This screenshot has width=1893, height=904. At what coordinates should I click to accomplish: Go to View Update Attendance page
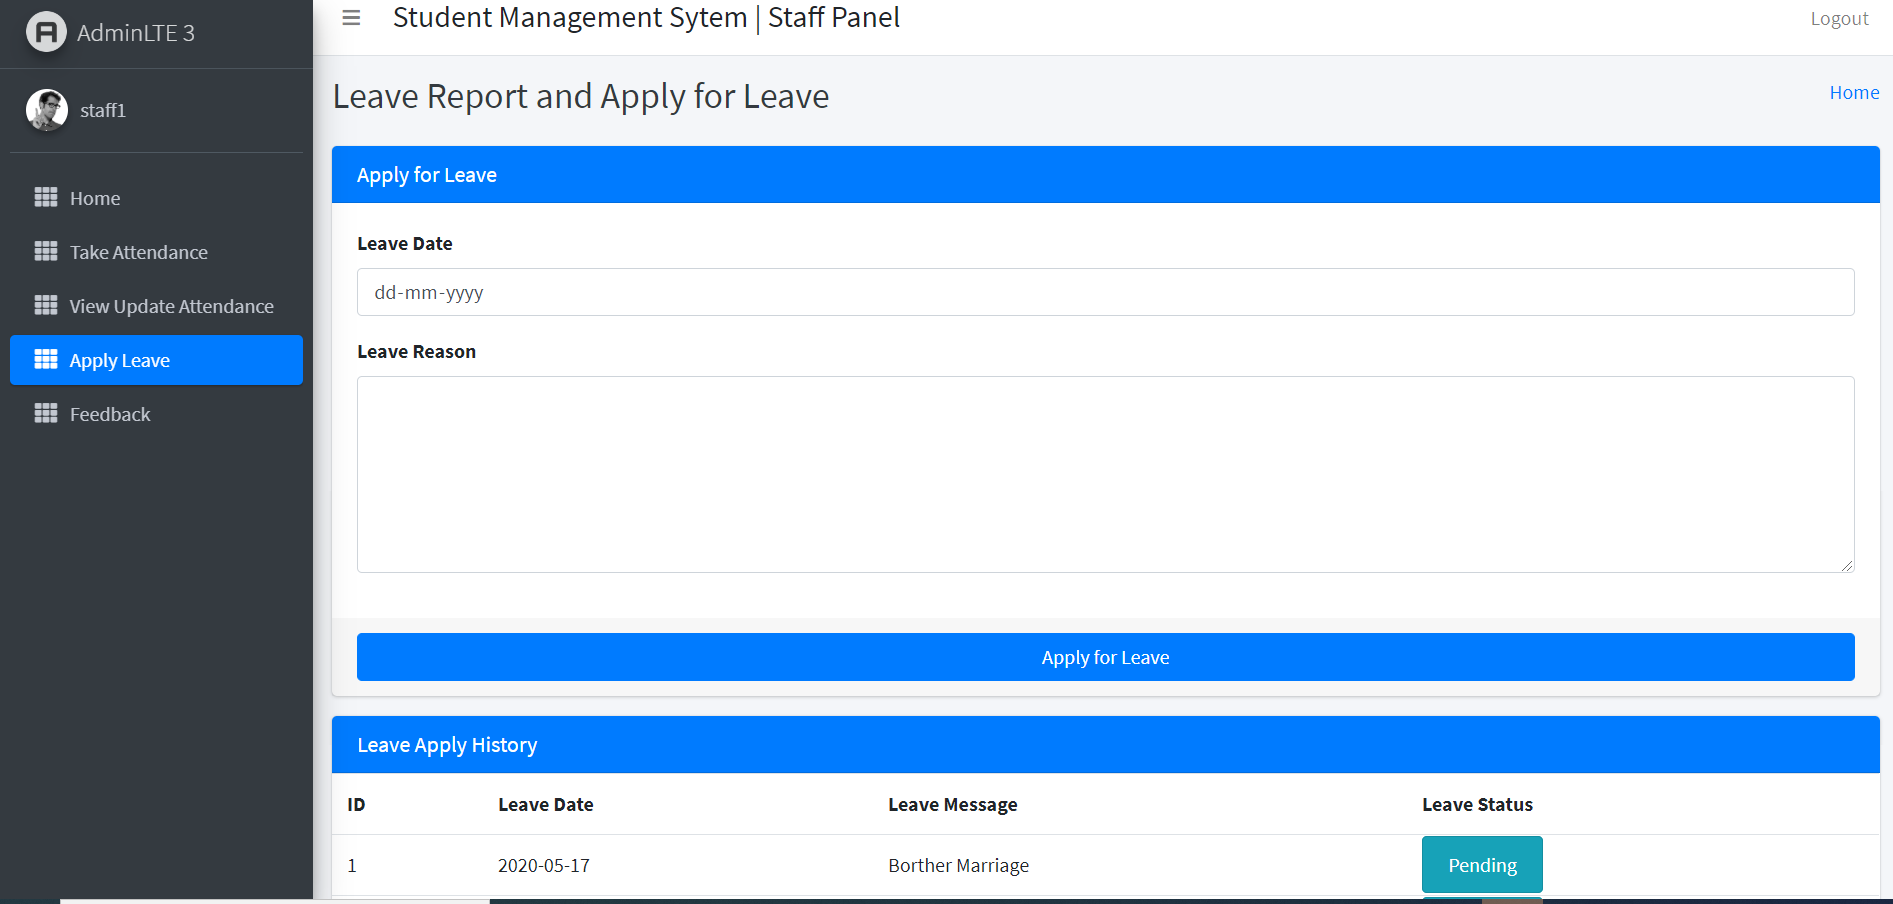(171, 306)
